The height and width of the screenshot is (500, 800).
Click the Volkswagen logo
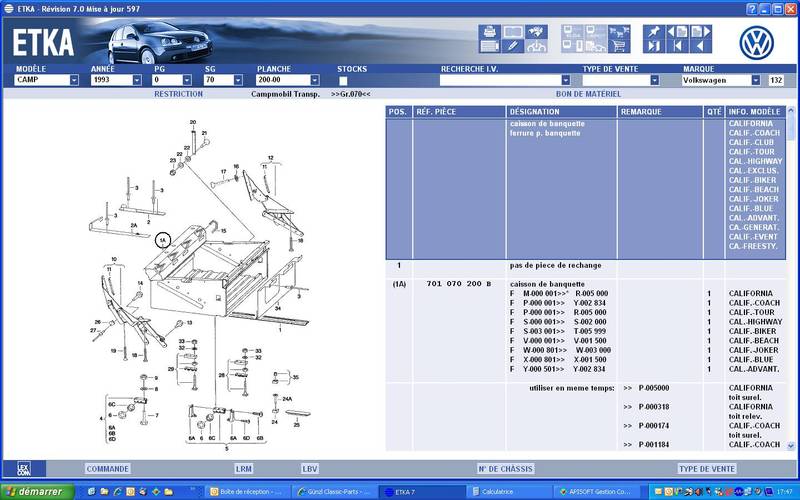click(757, 43)
